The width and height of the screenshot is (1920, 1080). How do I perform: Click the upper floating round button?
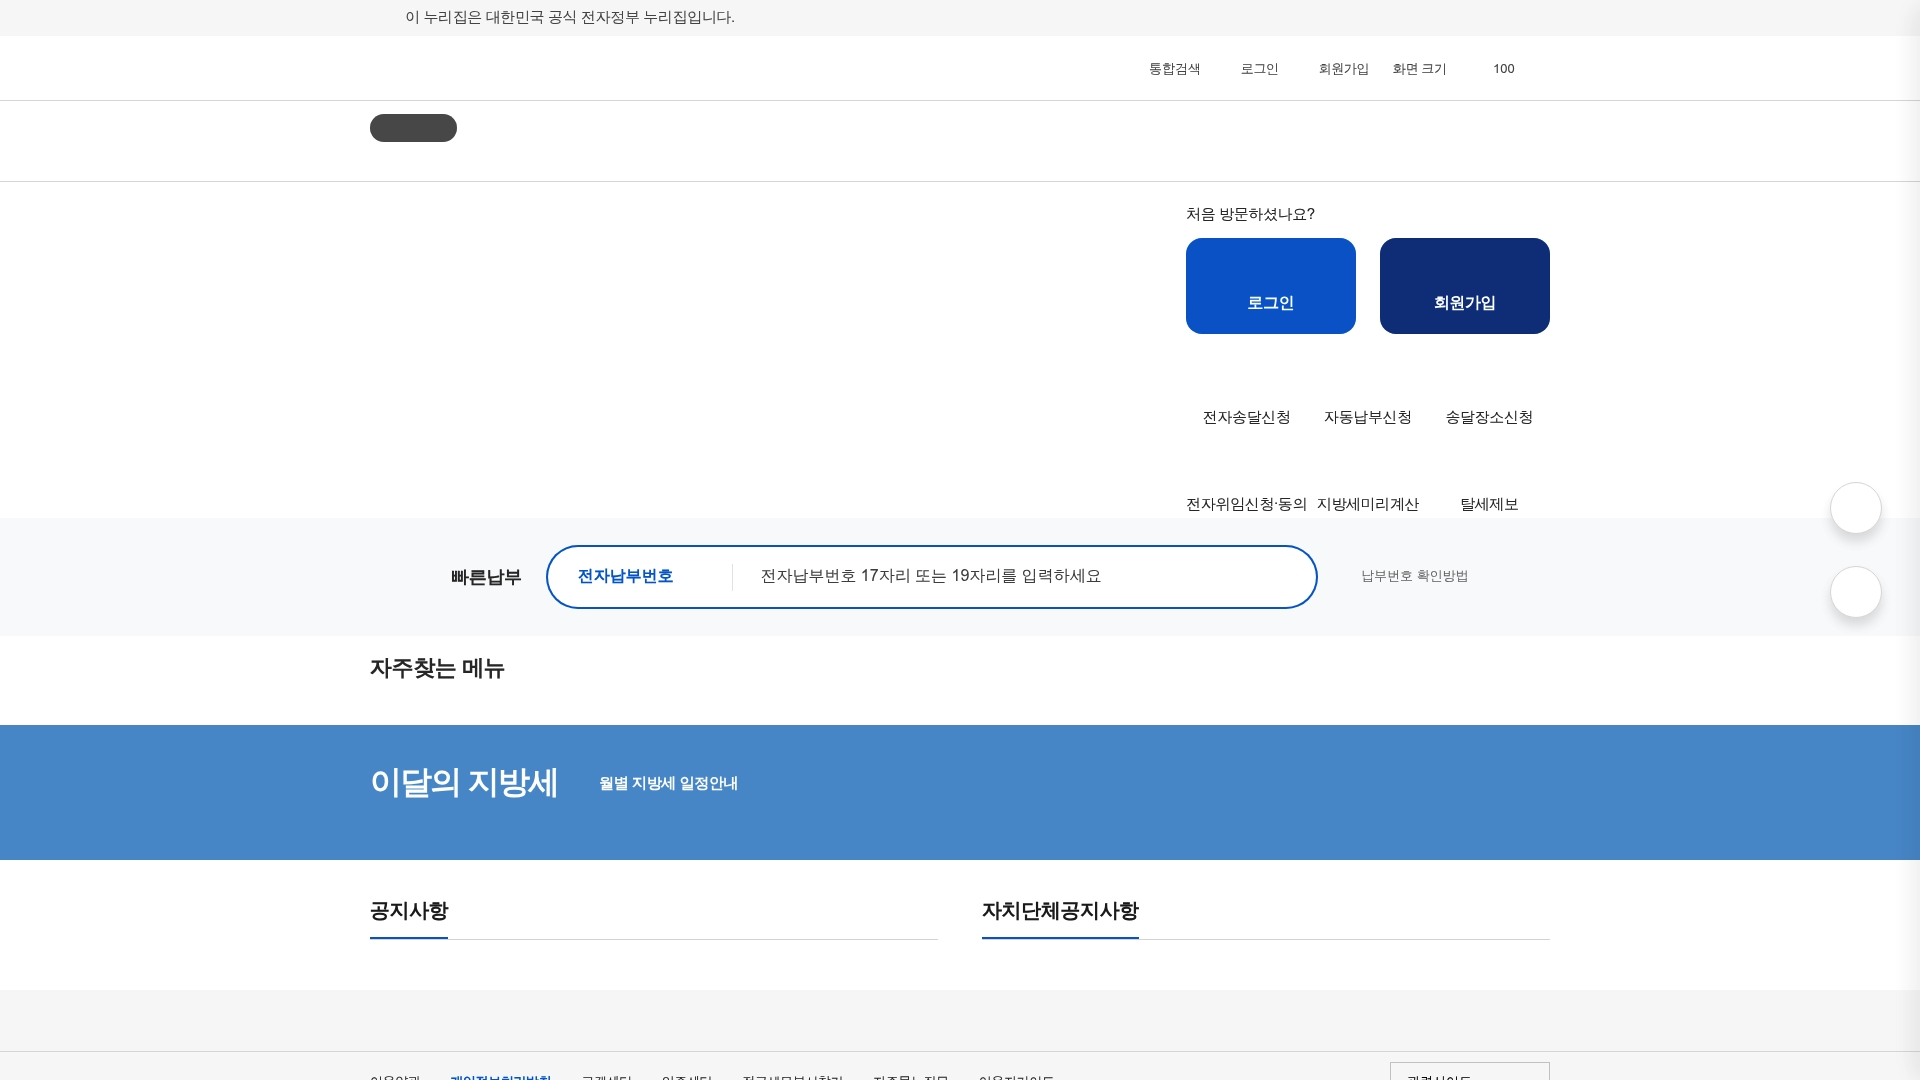pyautogui.click(x=1856, y=508)
